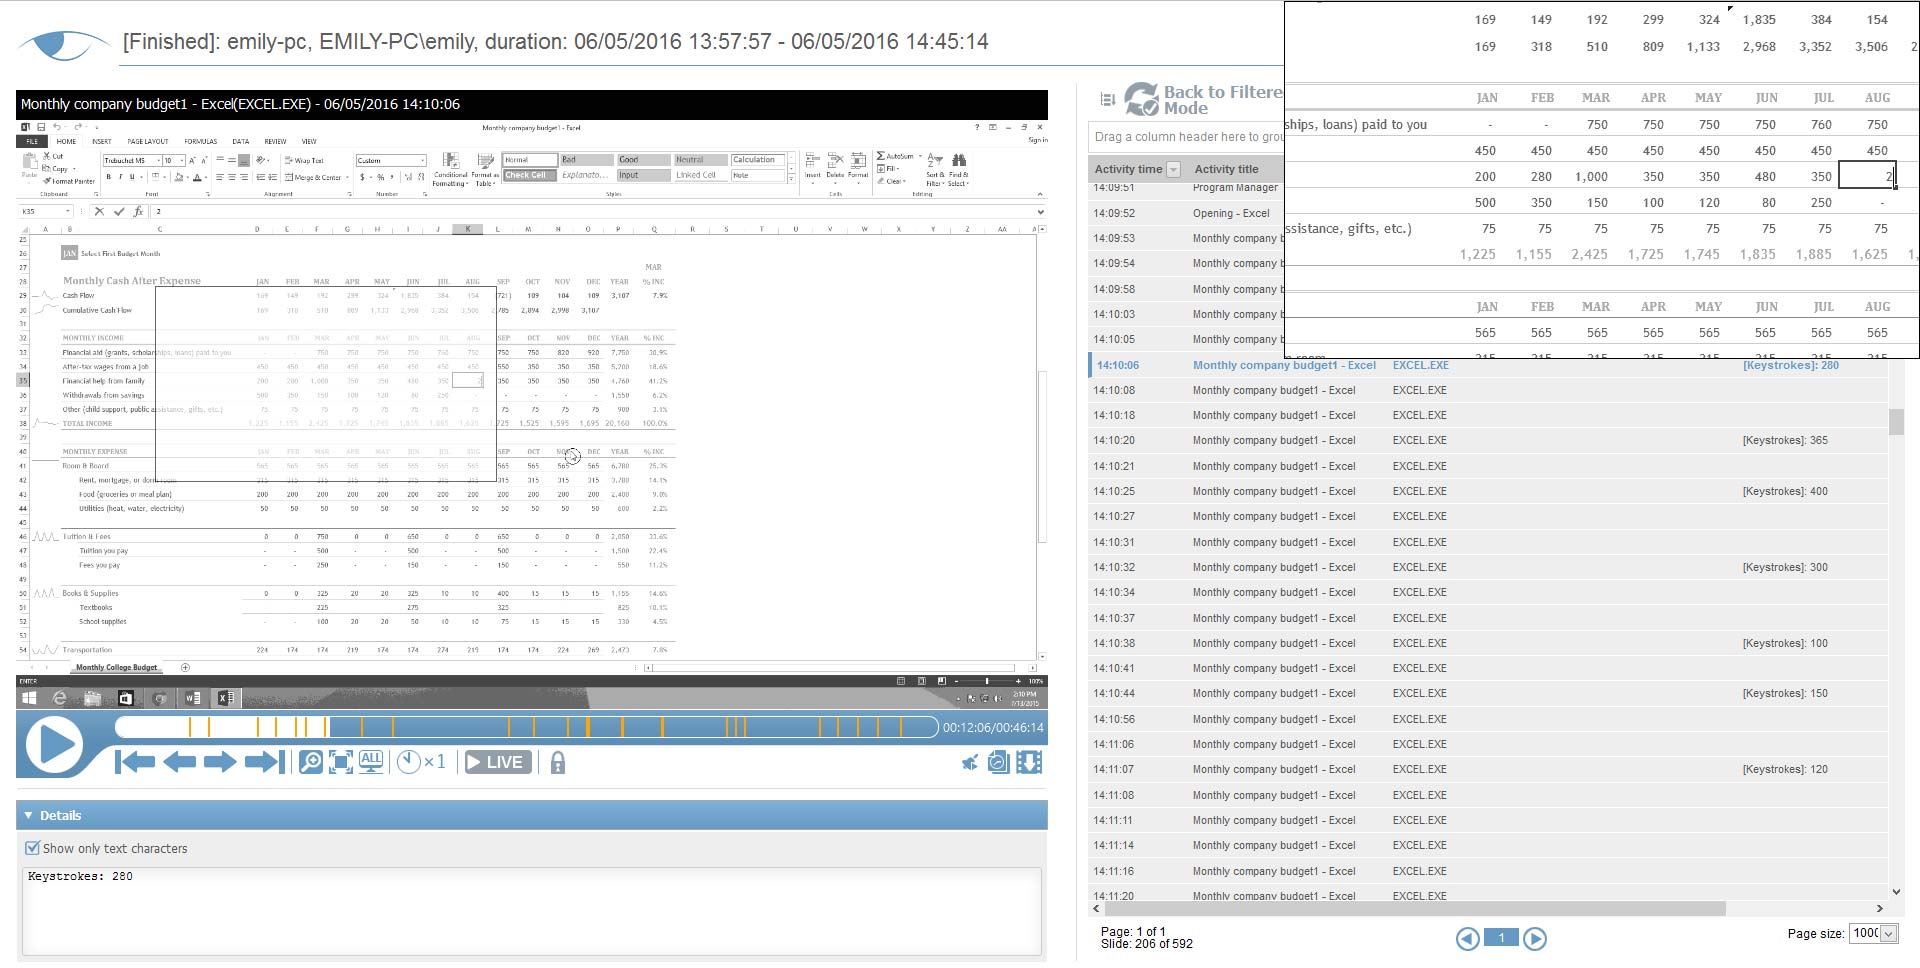Toggle Show only text characters checkbox
The height and width of the screenshot is (968, 1920).
pos(32,848)
